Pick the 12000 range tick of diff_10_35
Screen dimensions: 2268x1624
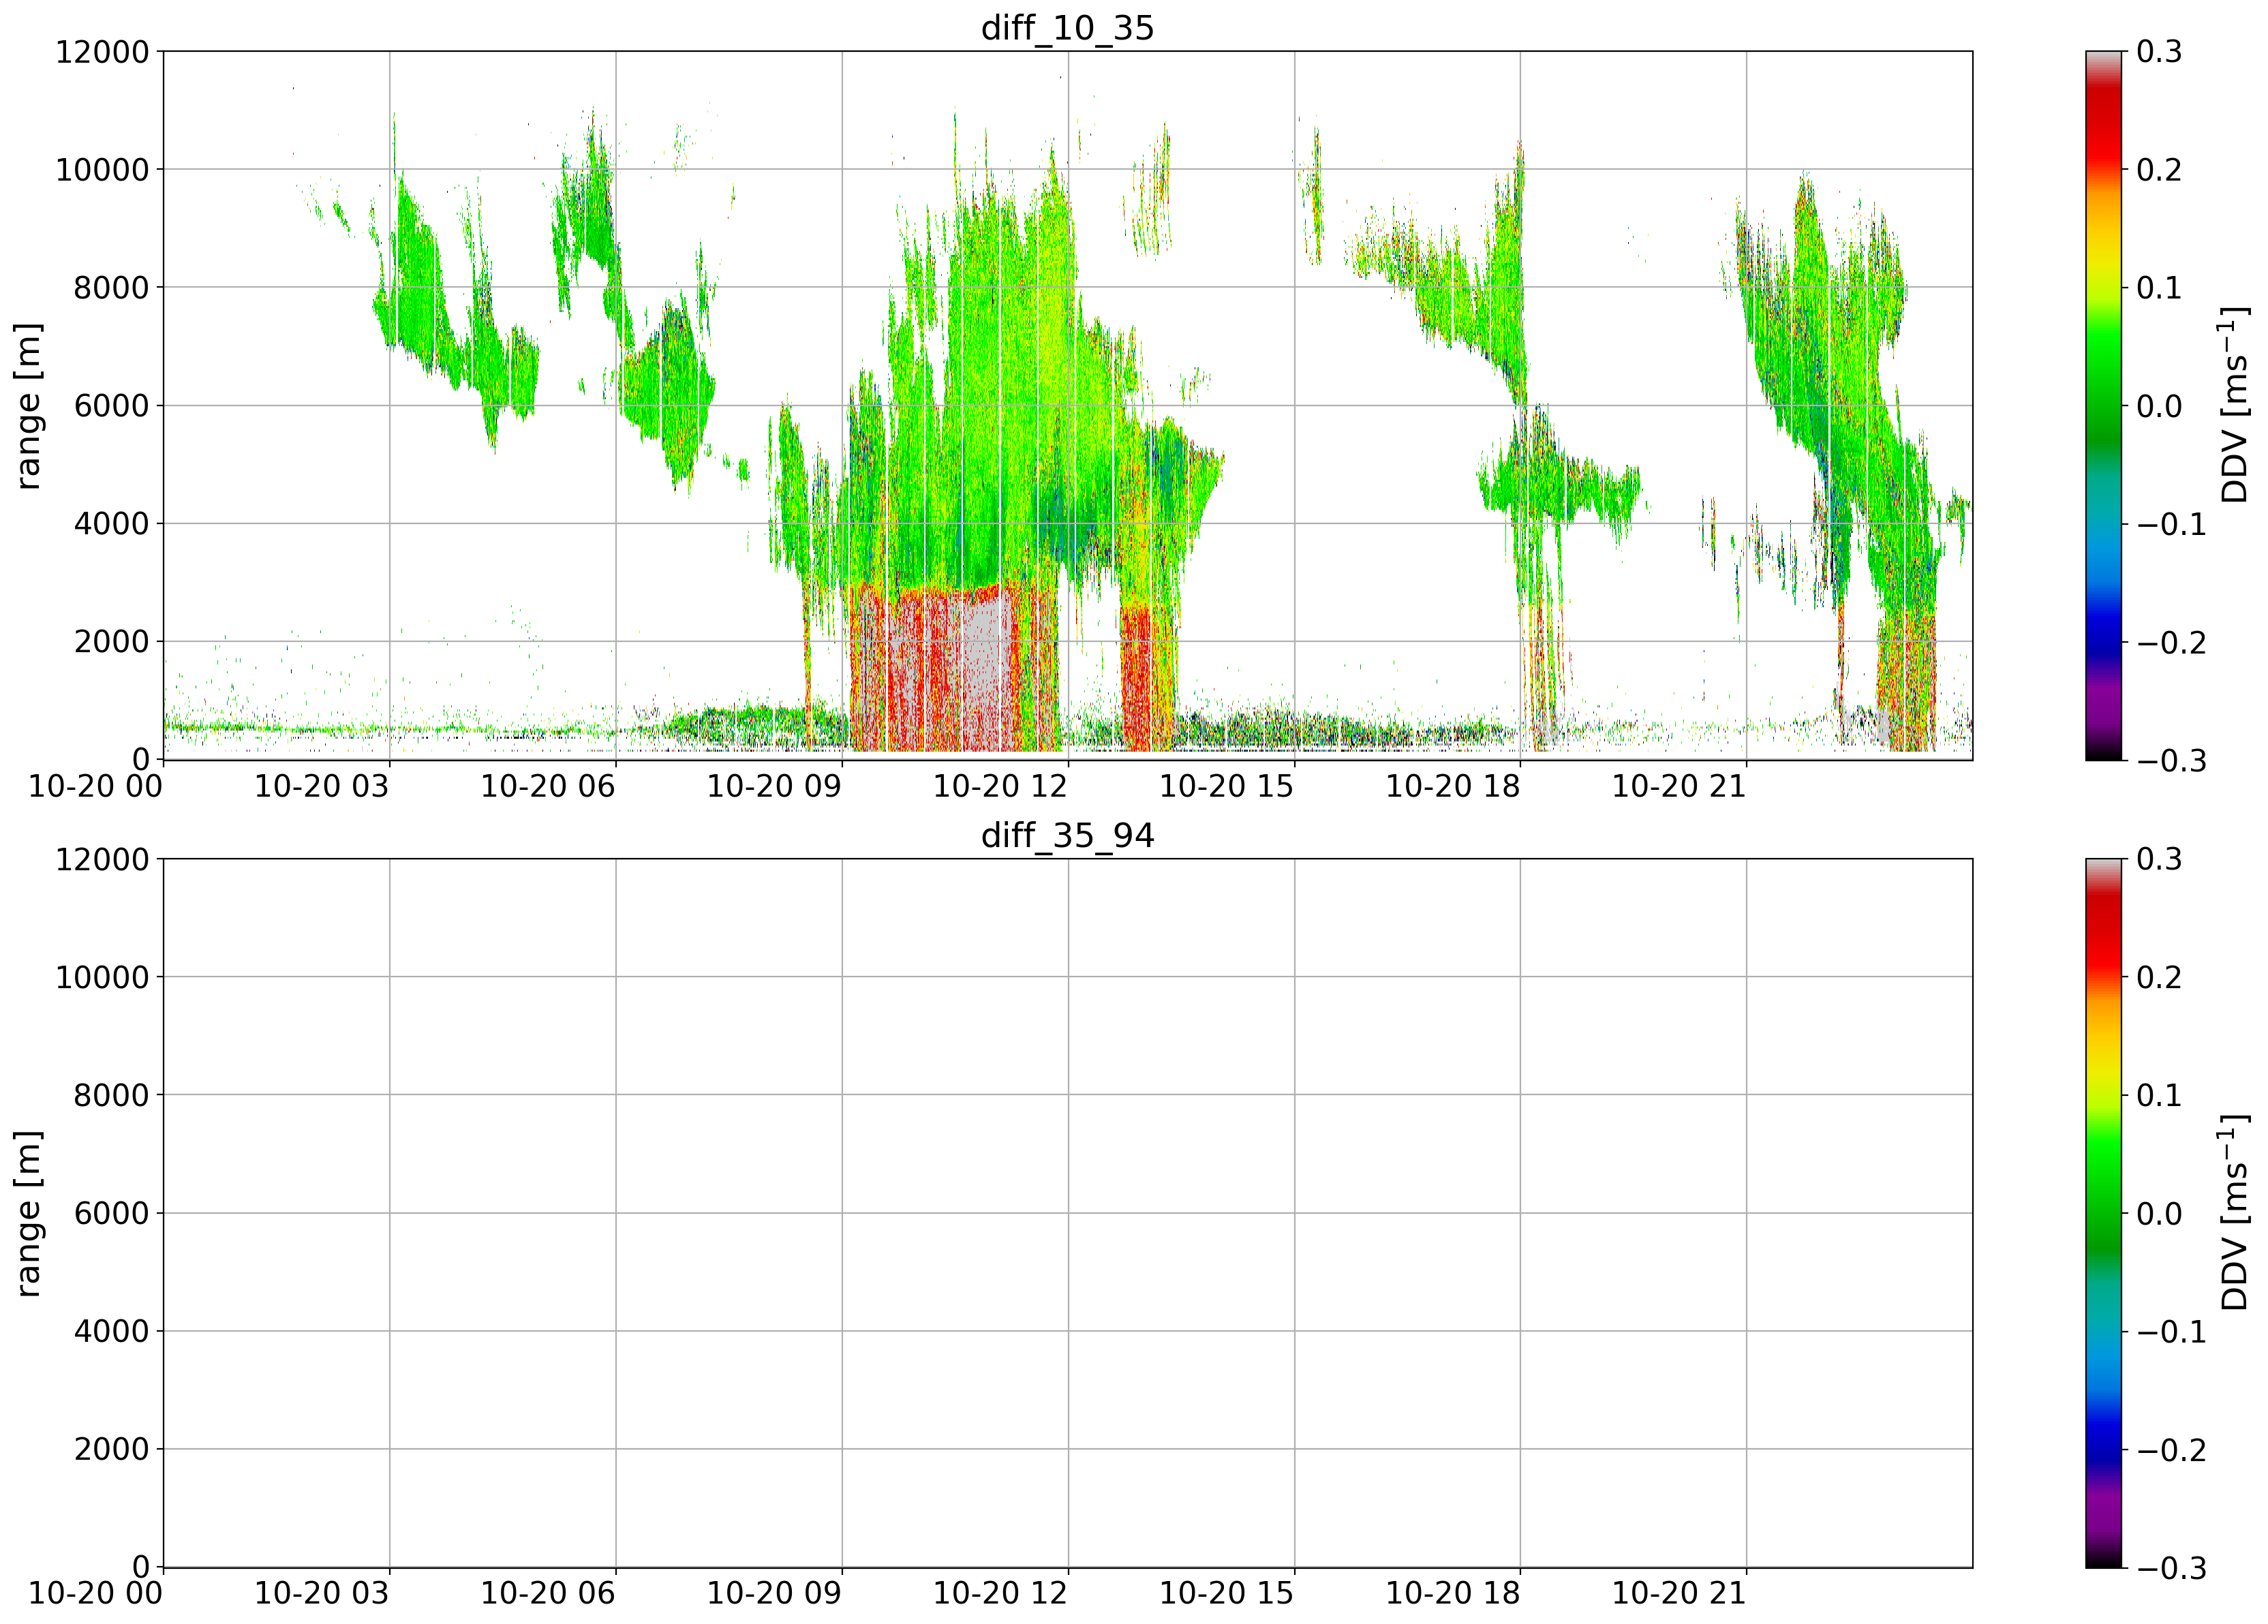click(101, 52)
